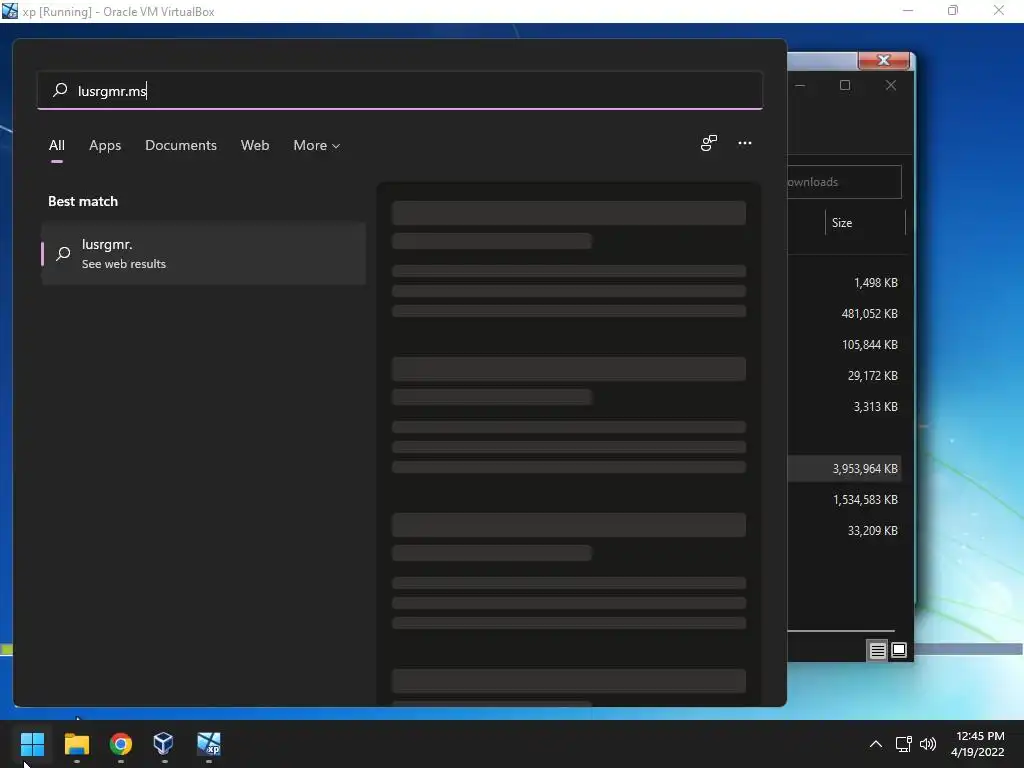Close the red XP-style window
Image resolution: width=1024 pixels, height=768 pixels.
(884, 60)
